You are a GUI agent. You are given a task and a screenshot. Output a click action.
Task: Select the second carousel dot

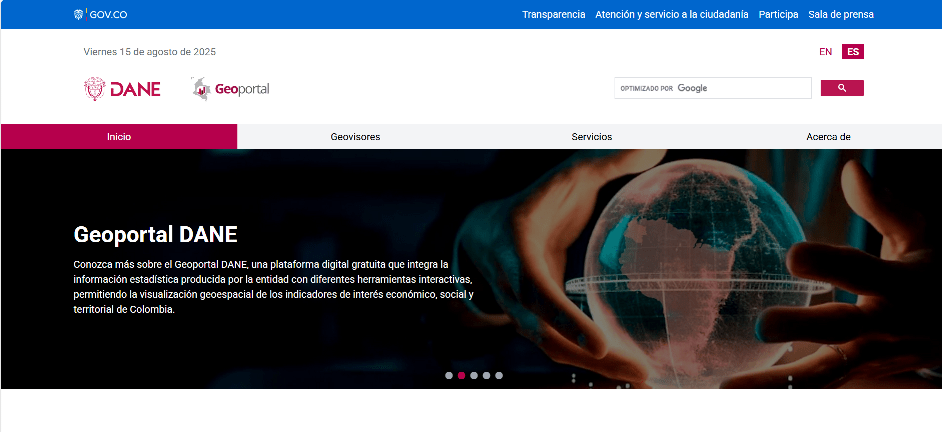point(461,376)
